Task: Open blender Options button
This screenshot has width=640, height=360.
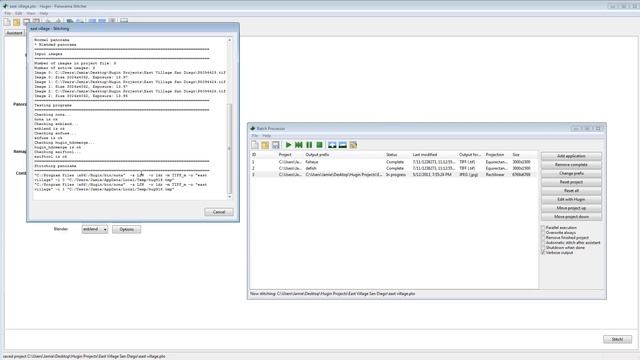Action: click(x=127, y=229)
